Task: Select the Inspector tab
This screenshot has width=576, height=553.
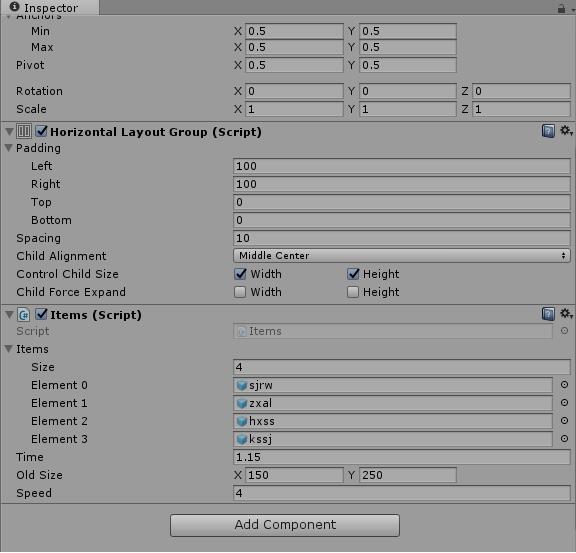Action: (x=50, y=7)
